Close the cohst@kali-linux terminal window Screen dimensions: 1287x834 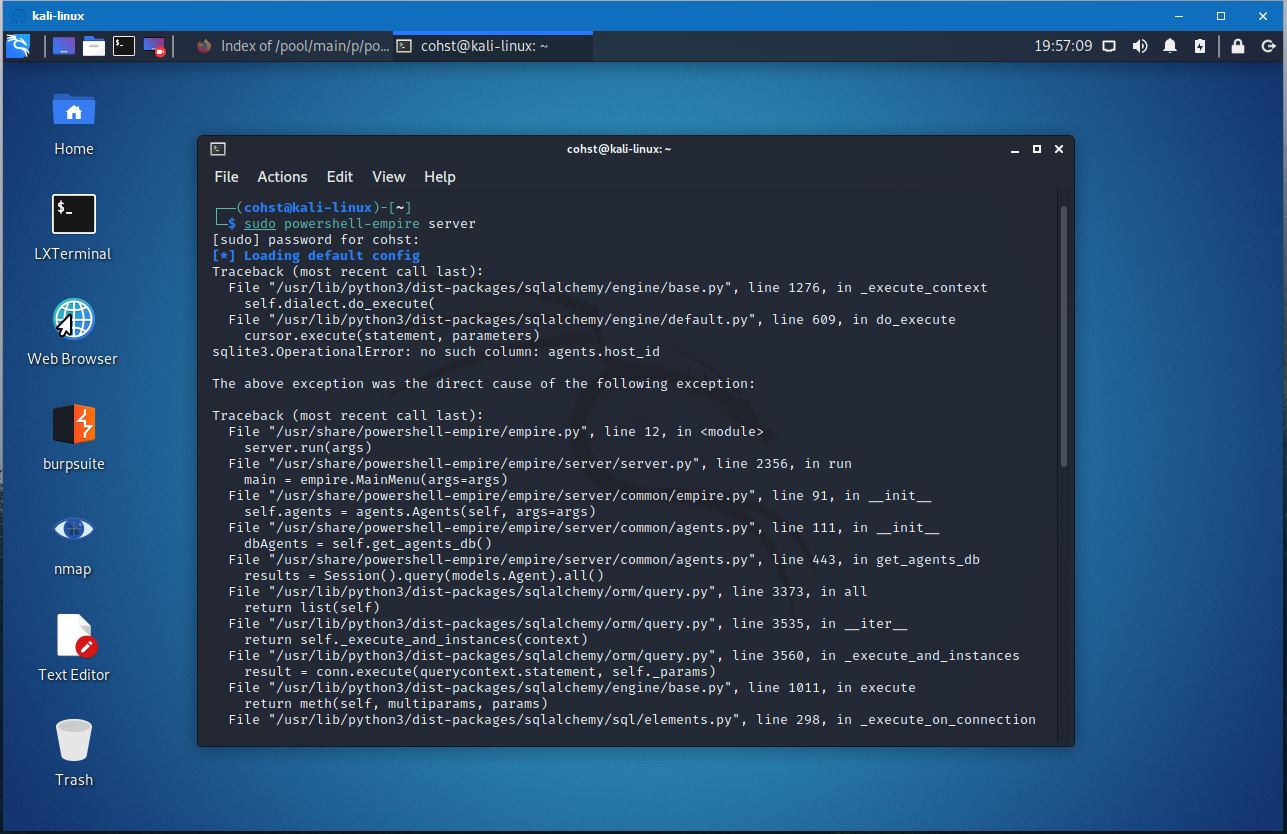click(1059, 149)
